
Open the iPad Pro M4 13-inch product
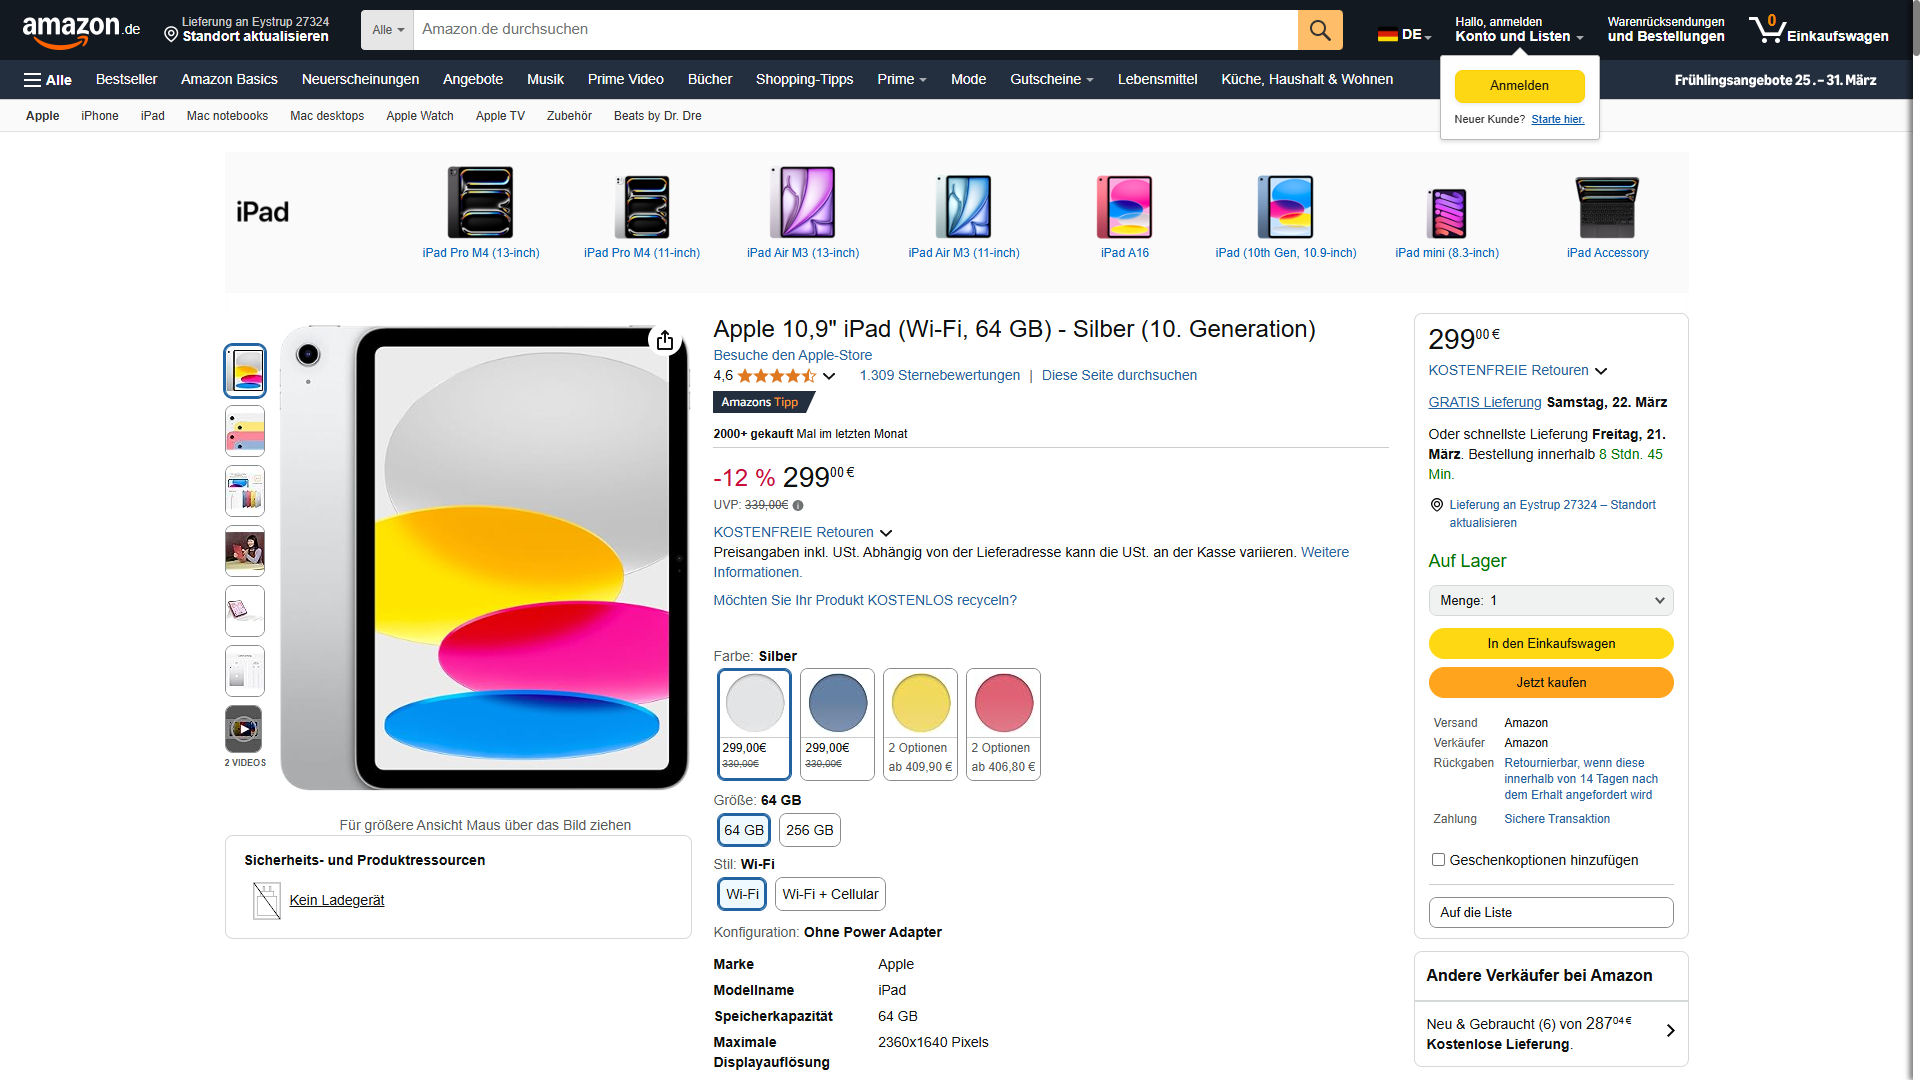480,203
